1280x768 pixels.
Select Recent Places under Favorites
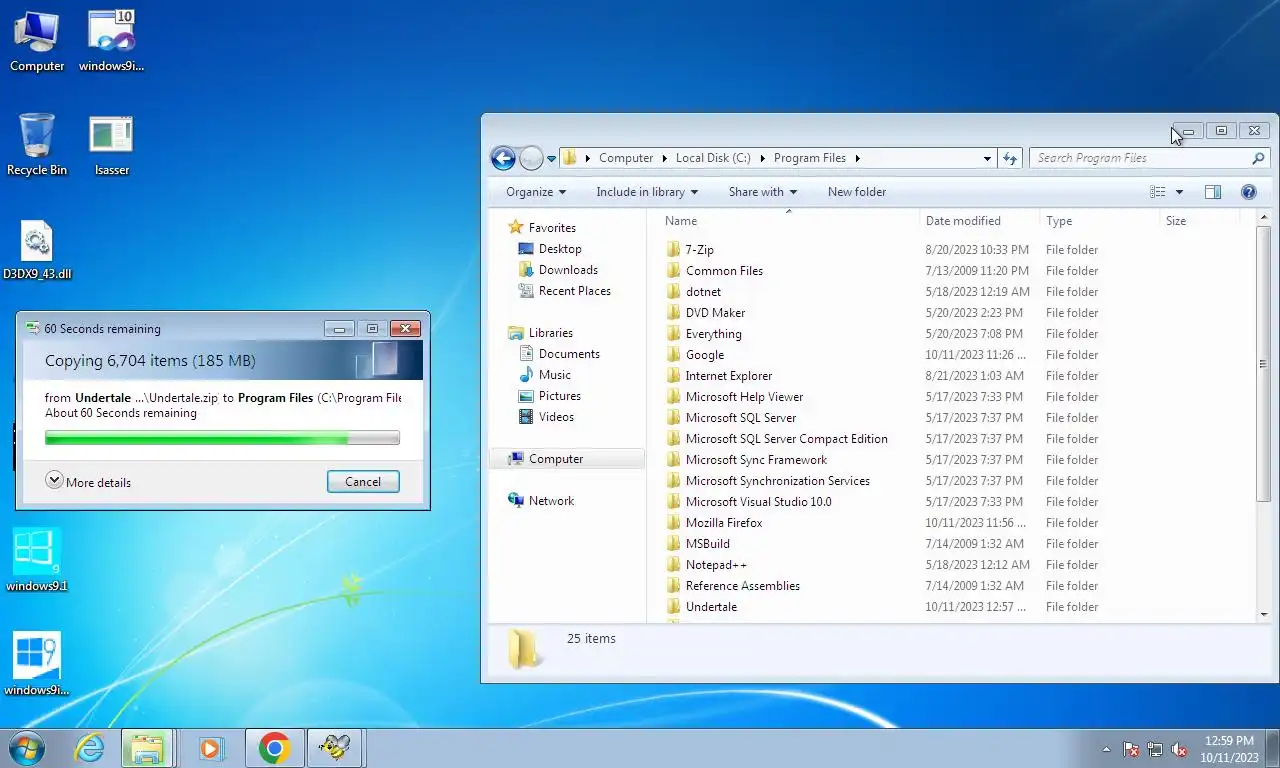pos(574,290)
